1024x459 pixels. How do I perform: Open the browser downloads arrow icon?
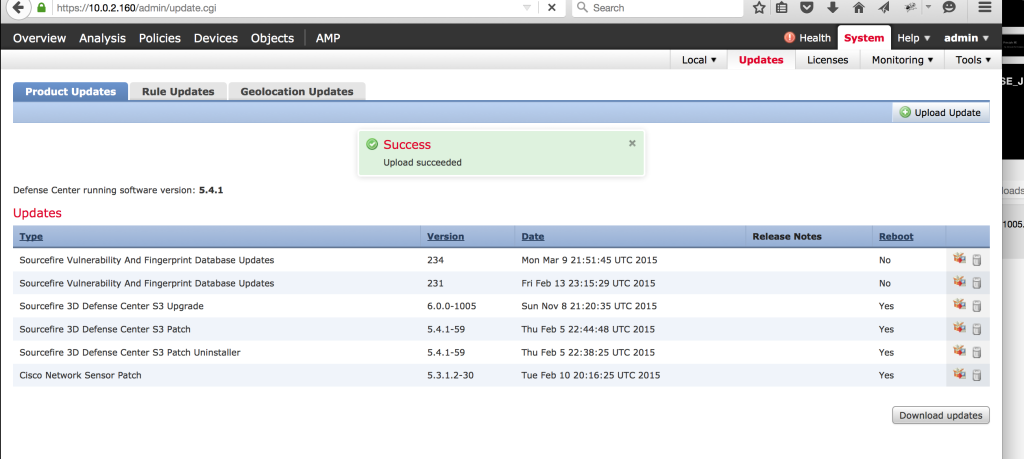832,8
